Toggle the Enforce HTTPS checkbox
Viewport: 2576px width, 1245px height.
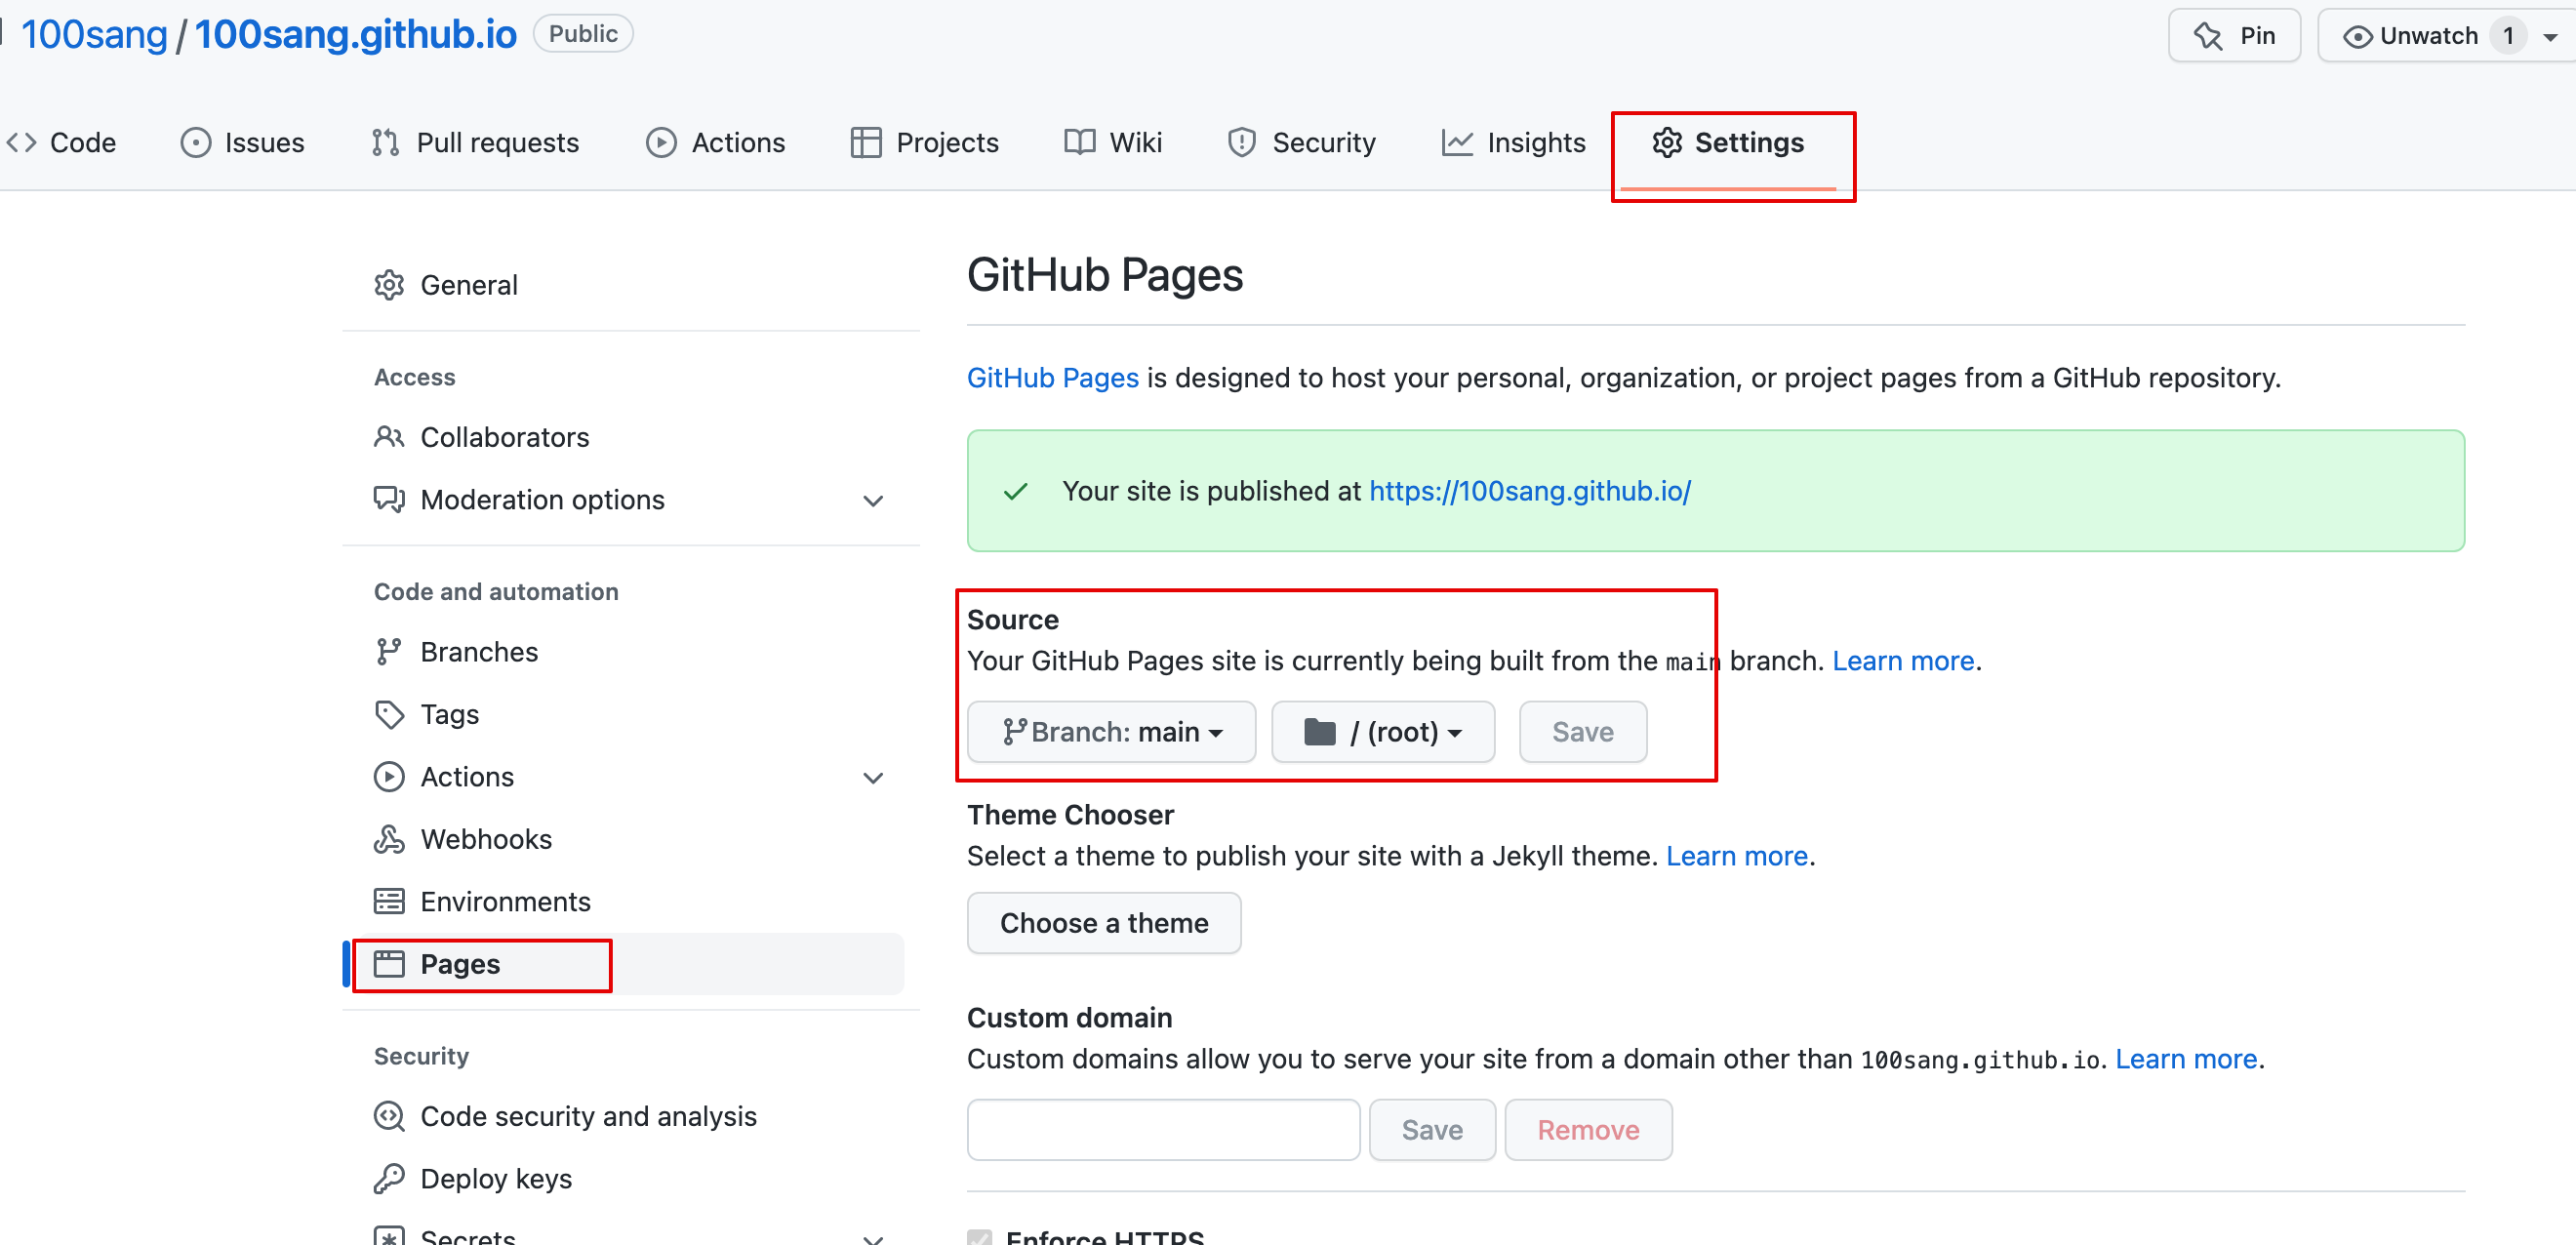point(980,1237)
